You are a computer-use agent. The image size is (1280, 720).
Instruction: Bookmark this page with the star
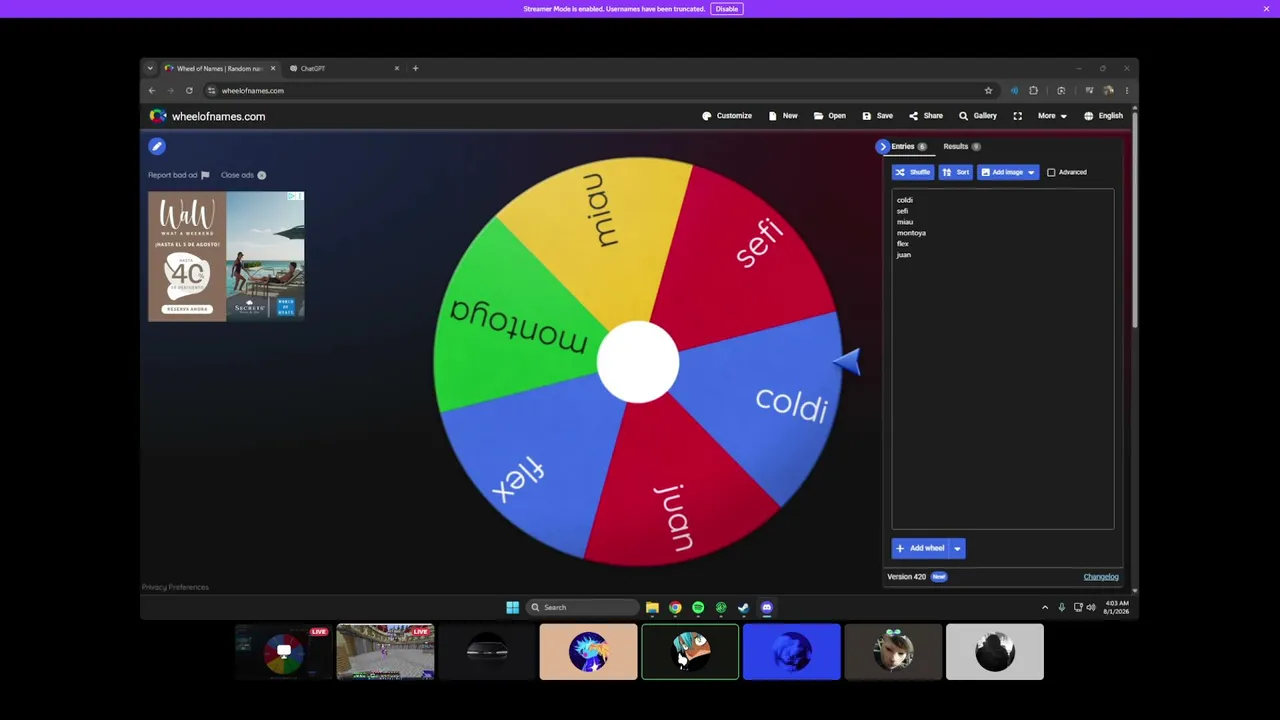pos(988,91)
